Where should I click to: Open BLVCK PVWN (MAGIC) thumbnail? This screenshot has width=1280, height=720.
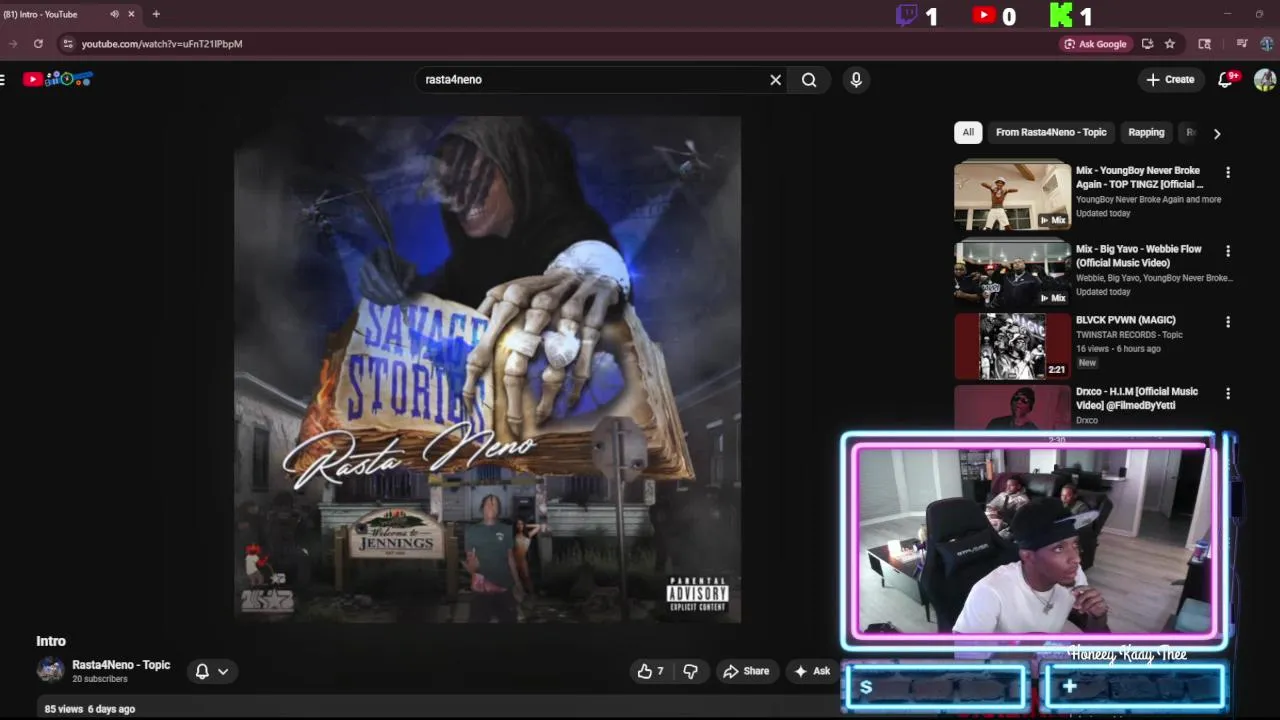click(1012, 346)
